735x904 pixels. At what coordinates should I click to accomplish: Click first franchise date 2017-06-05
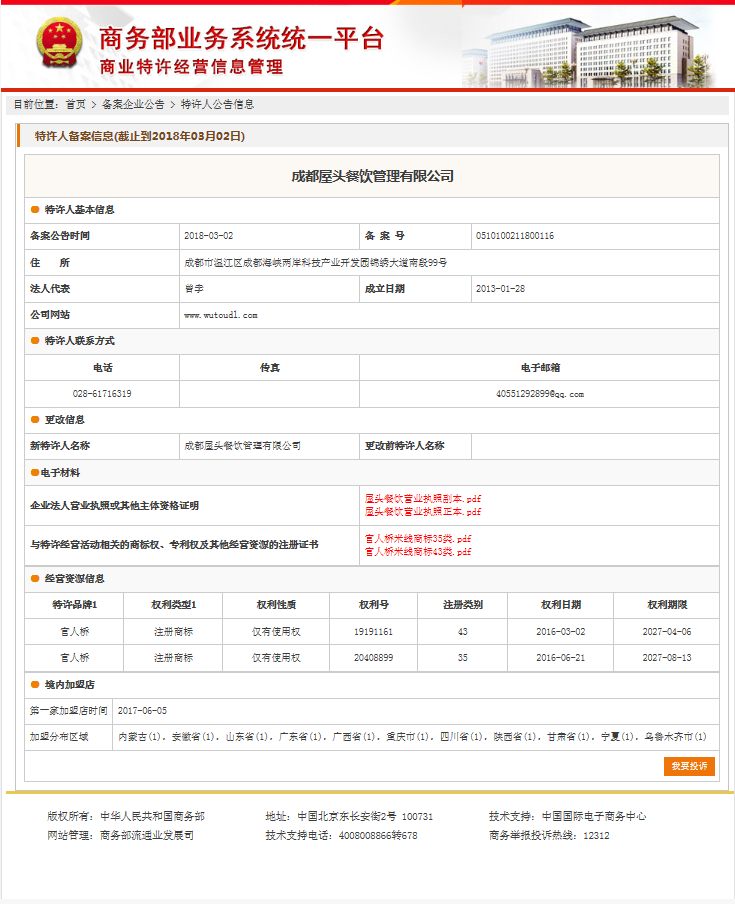(142, 711)
